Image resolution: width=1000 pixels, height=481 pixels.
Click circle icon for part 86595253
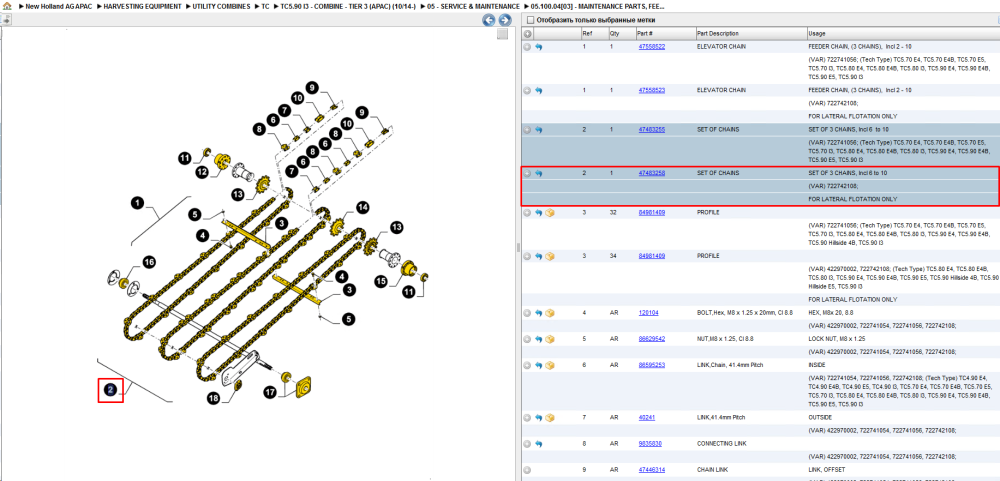pos(527,366)
